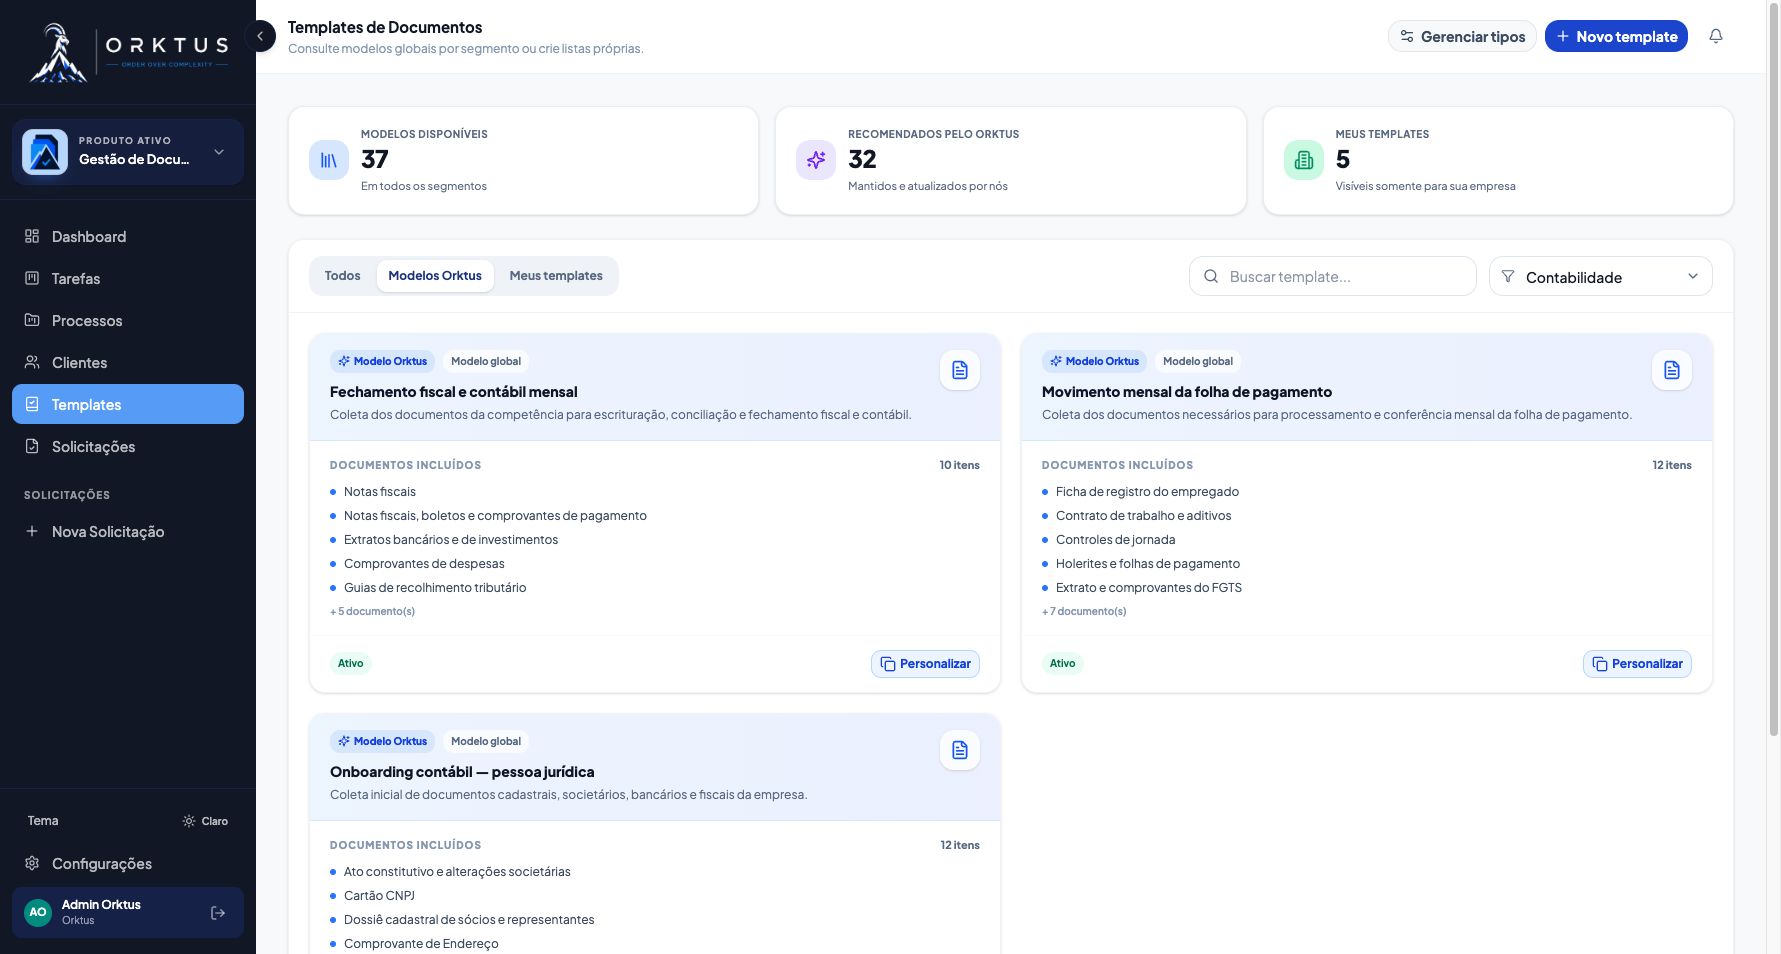Click the Meus templates green icon
The image size is (1781, 954).
(x=1304, y=160)
